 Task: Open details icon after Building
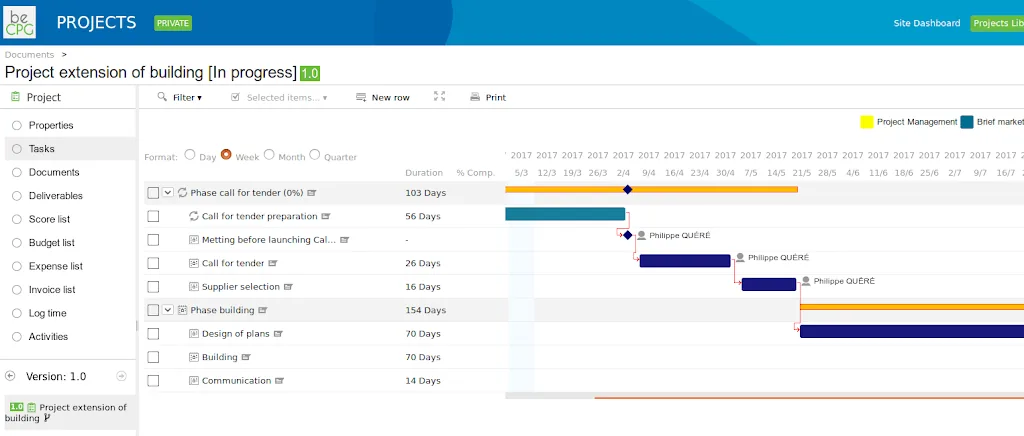246,357
